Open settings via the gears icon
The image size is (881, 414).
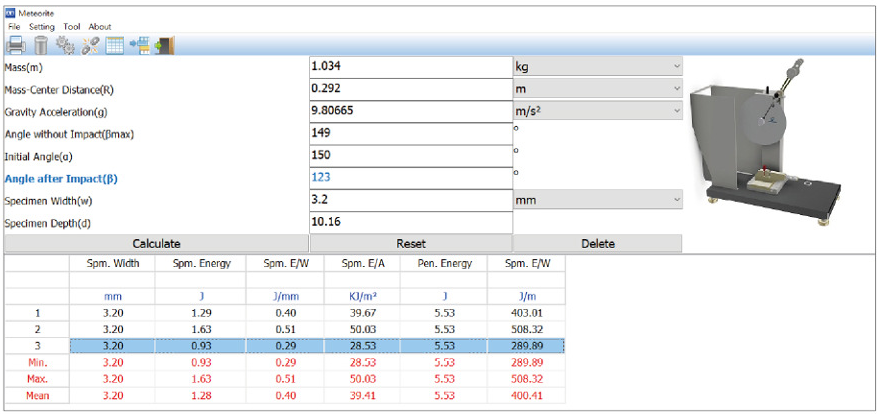pyautogui.click(x=66, y=45)
